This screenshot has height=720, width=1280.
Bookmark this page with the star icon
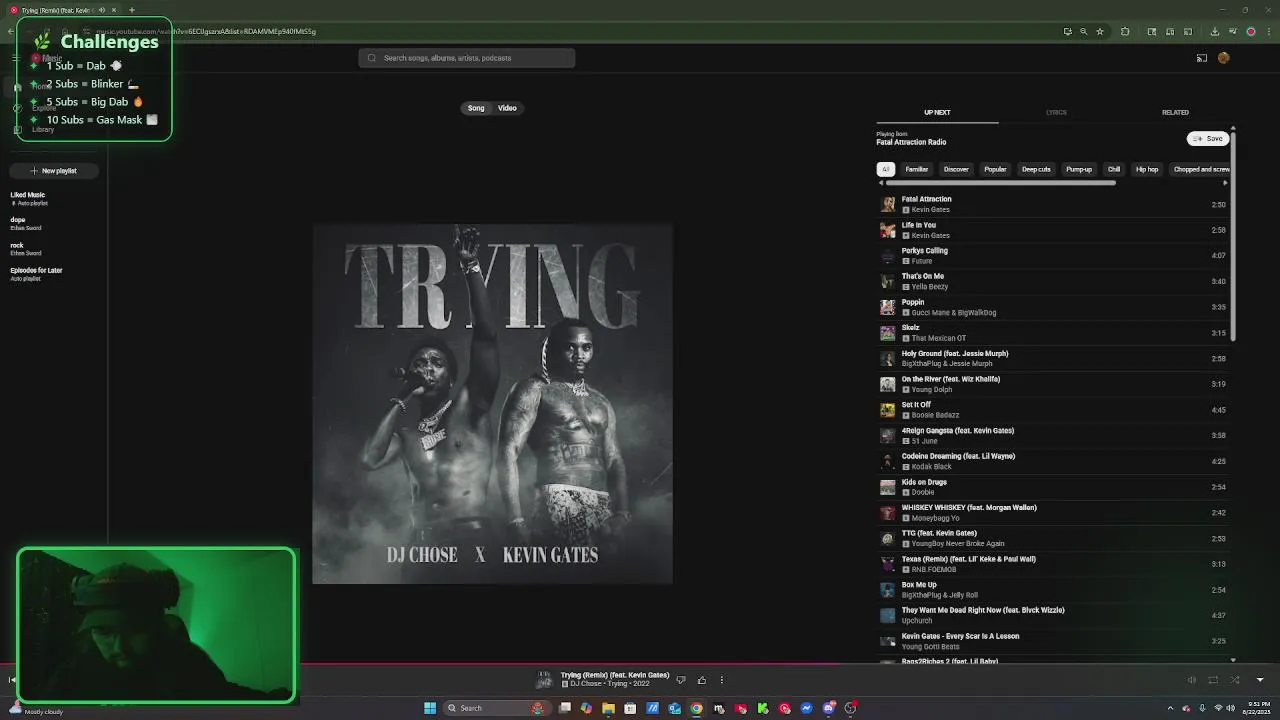click(x=1100, y=31)
